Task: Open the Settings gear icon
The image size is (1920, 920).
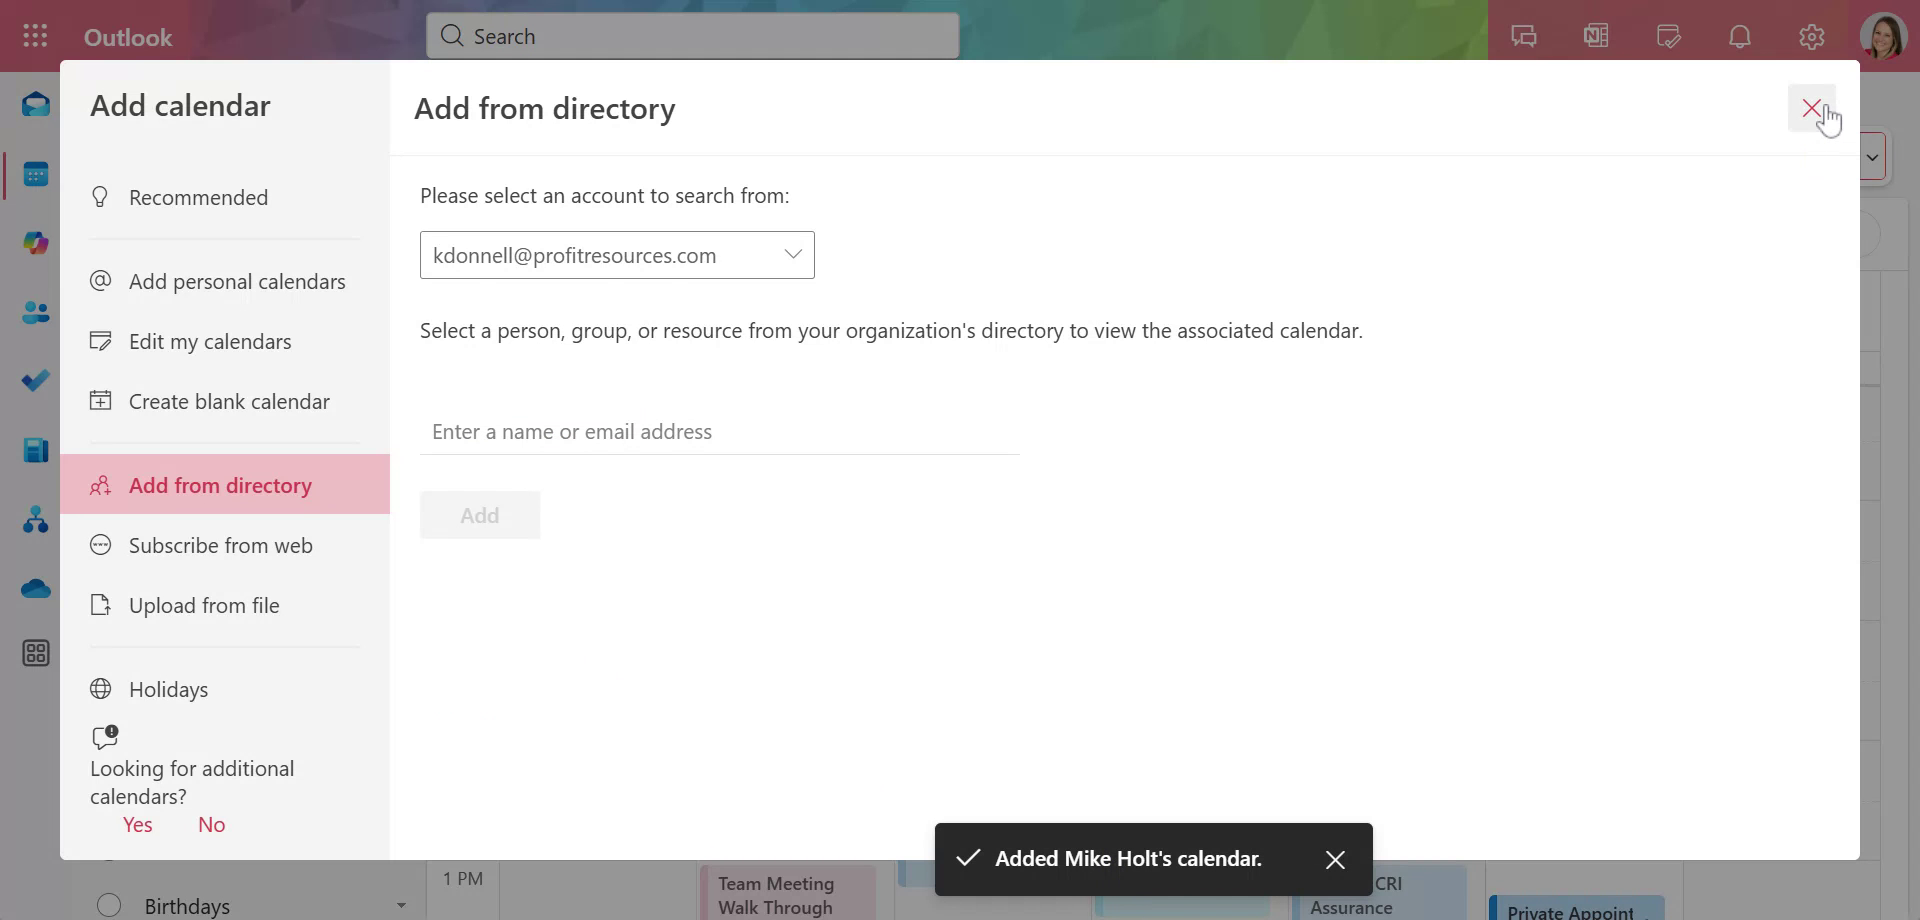Action: [1812, 37]
